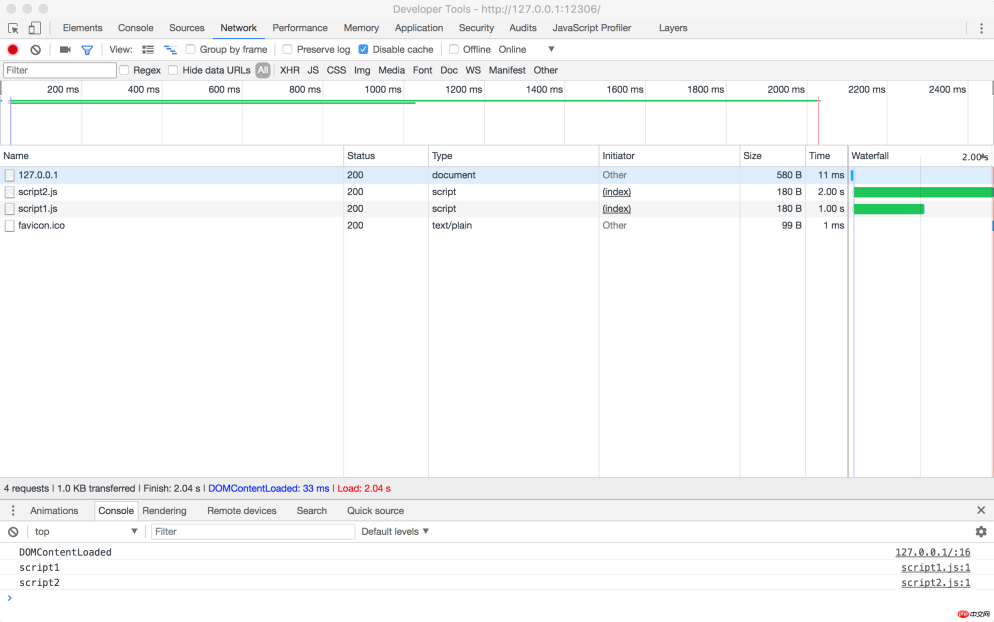994x622 pixels.
Task: Open the Rendering drawer tab
Action: 164,510
